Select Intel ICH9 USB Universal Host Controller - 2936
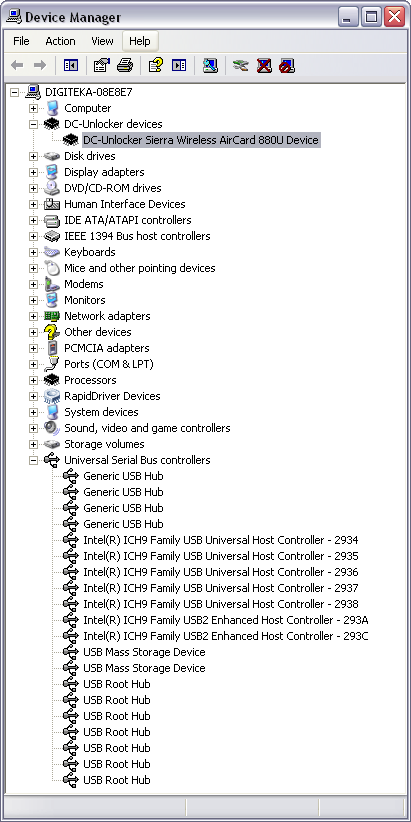Screen dimensions: 411x822 221,572
